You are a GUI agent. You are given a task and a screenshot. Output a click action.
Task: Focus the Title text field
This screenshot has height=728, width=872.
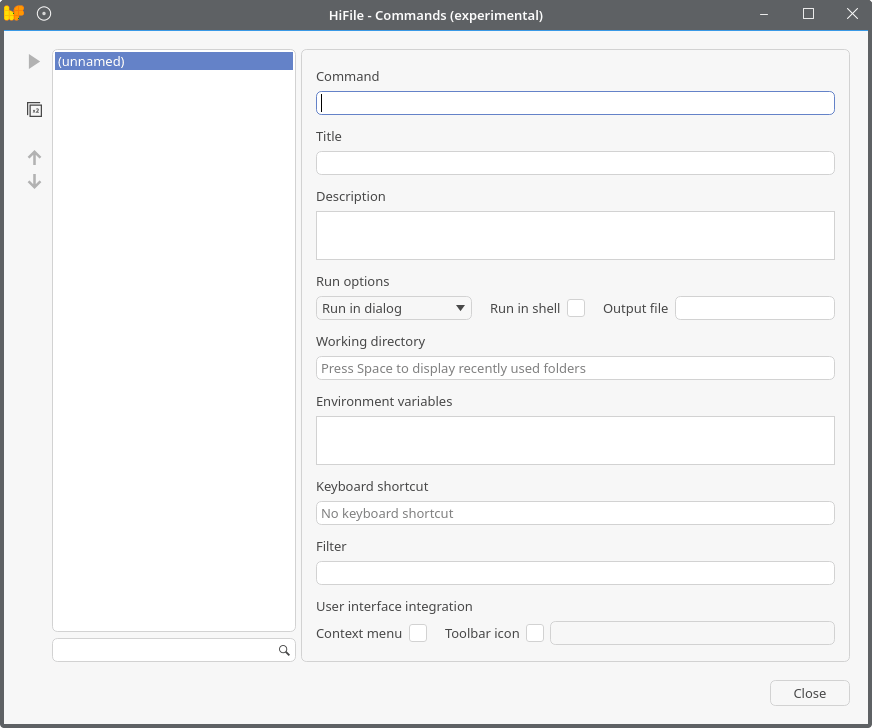click(575, 163)
